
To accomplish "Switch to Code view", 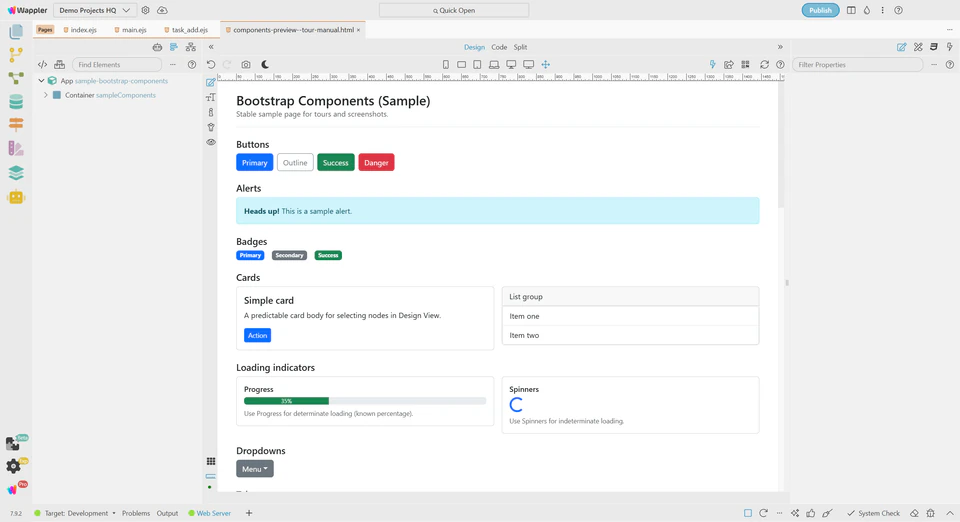I will pyautogui.click(x=499, y=47).
